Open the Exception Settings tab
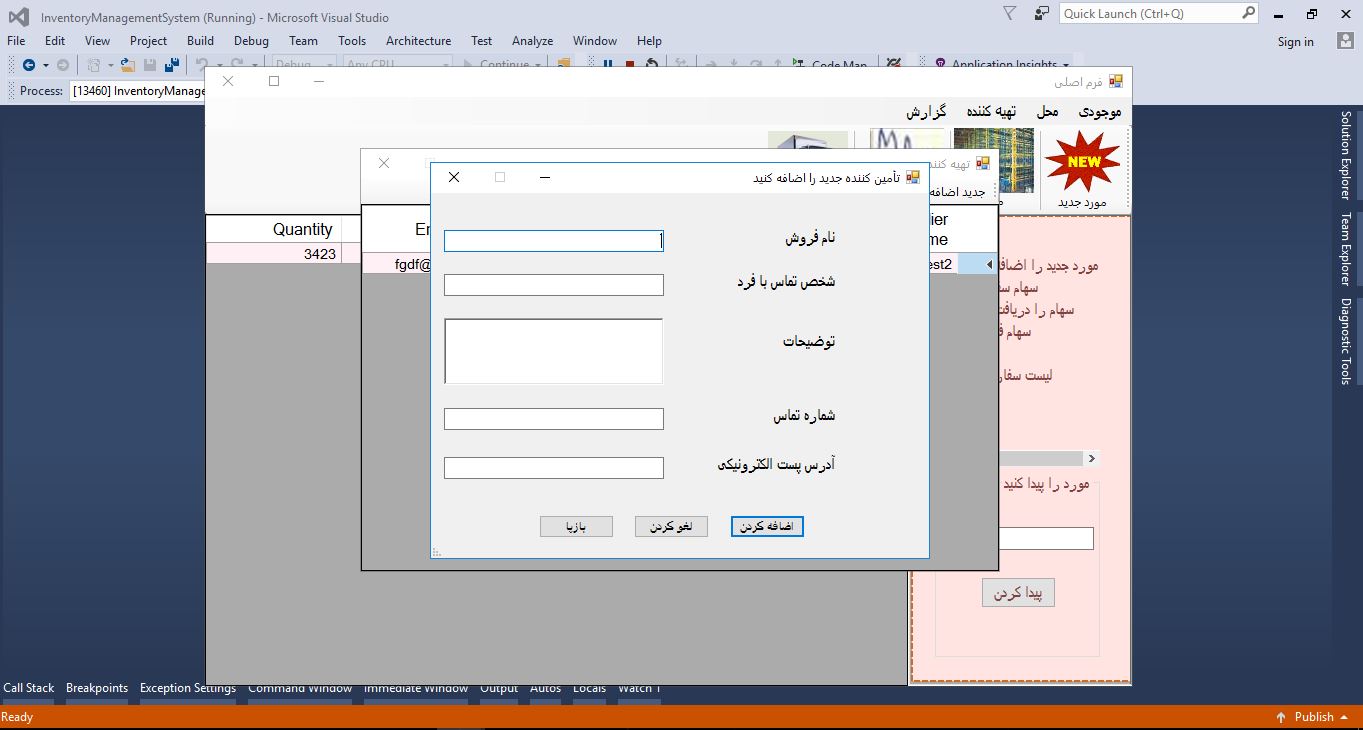Viewport: 1363px width, 730px height. [x=188, y=688]
